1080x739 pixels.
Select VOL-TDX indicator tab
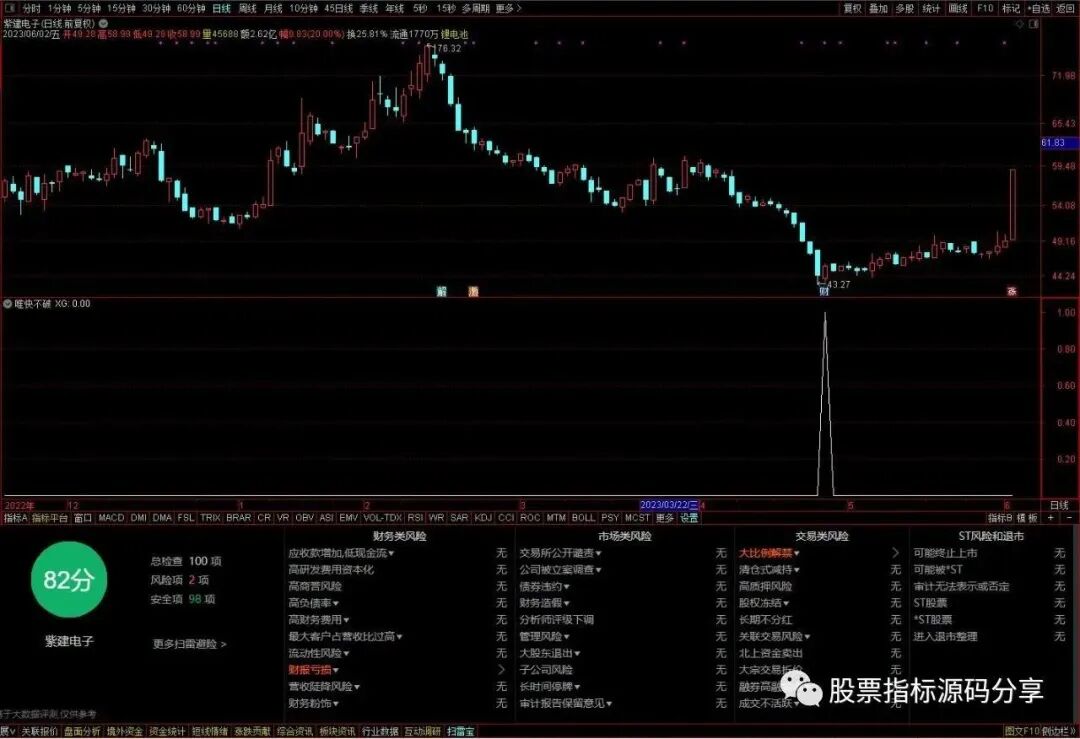pyautogui.click(x=382, y=518)
